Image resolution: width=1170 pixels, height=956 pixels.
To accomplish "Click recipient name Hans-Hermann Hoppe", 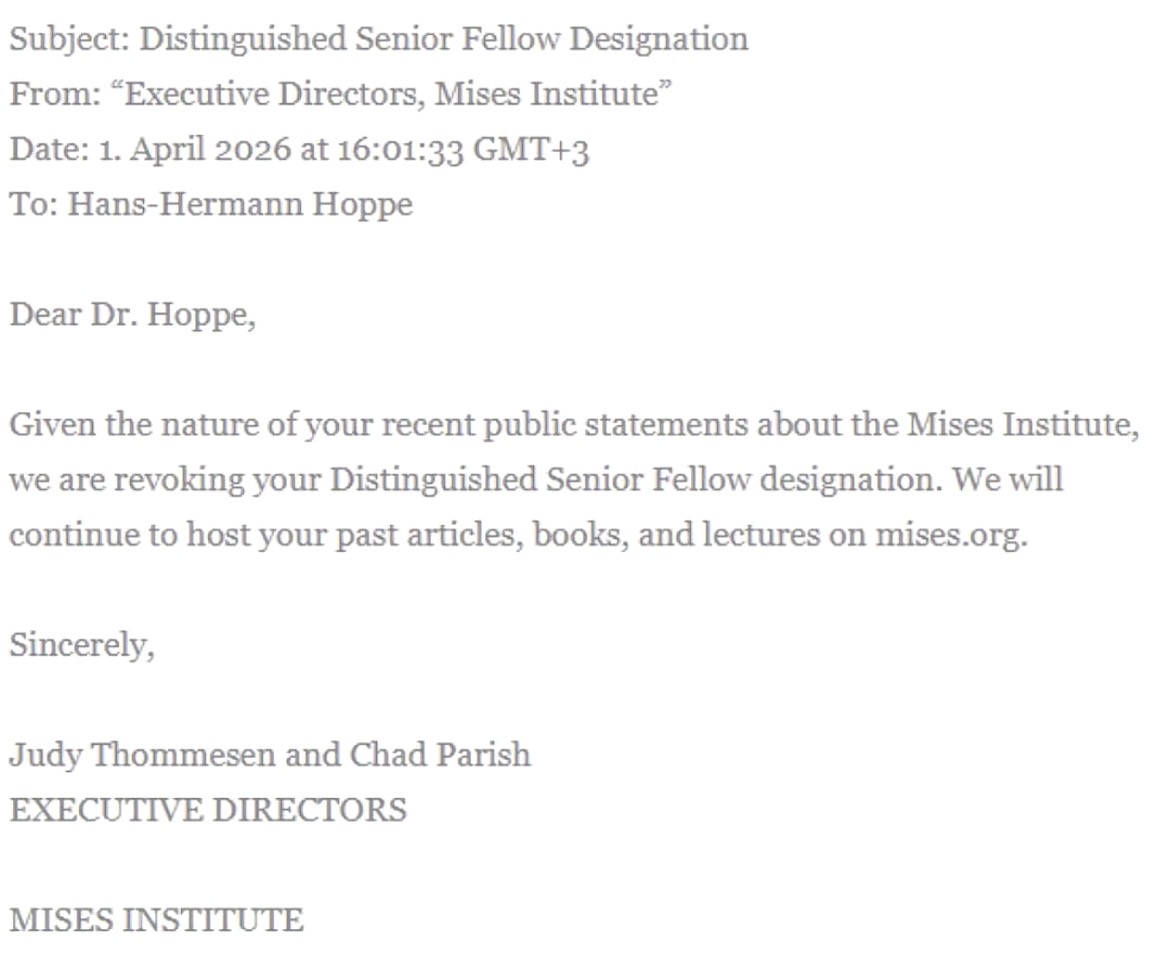I will point(240,204).
